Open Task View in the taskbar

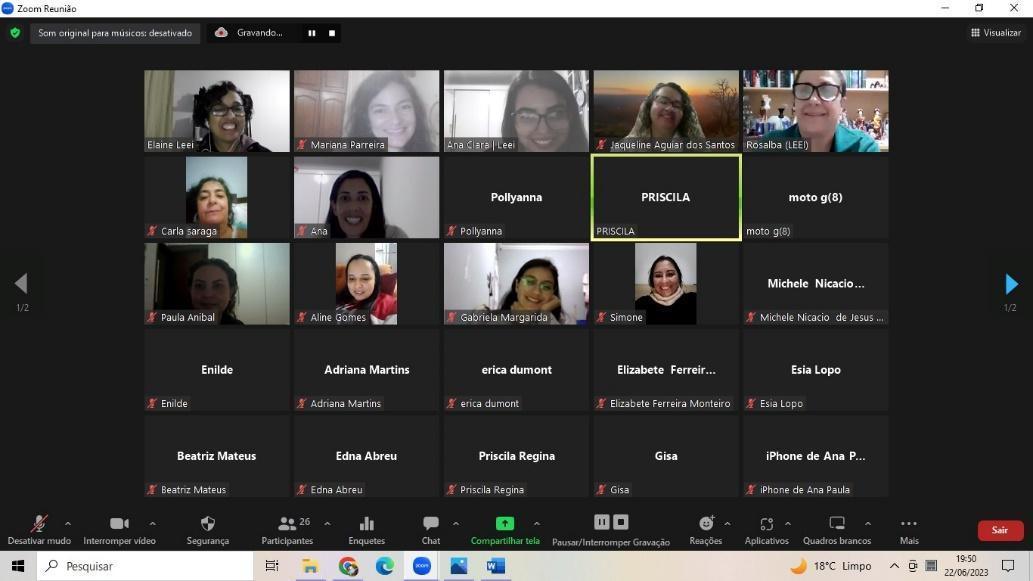coord(271,566)
